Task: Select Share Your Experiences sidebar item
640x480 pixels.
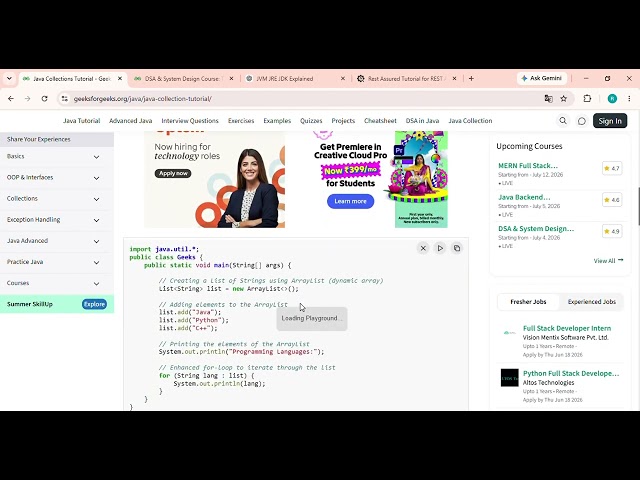Action: [x=57, y=139]
